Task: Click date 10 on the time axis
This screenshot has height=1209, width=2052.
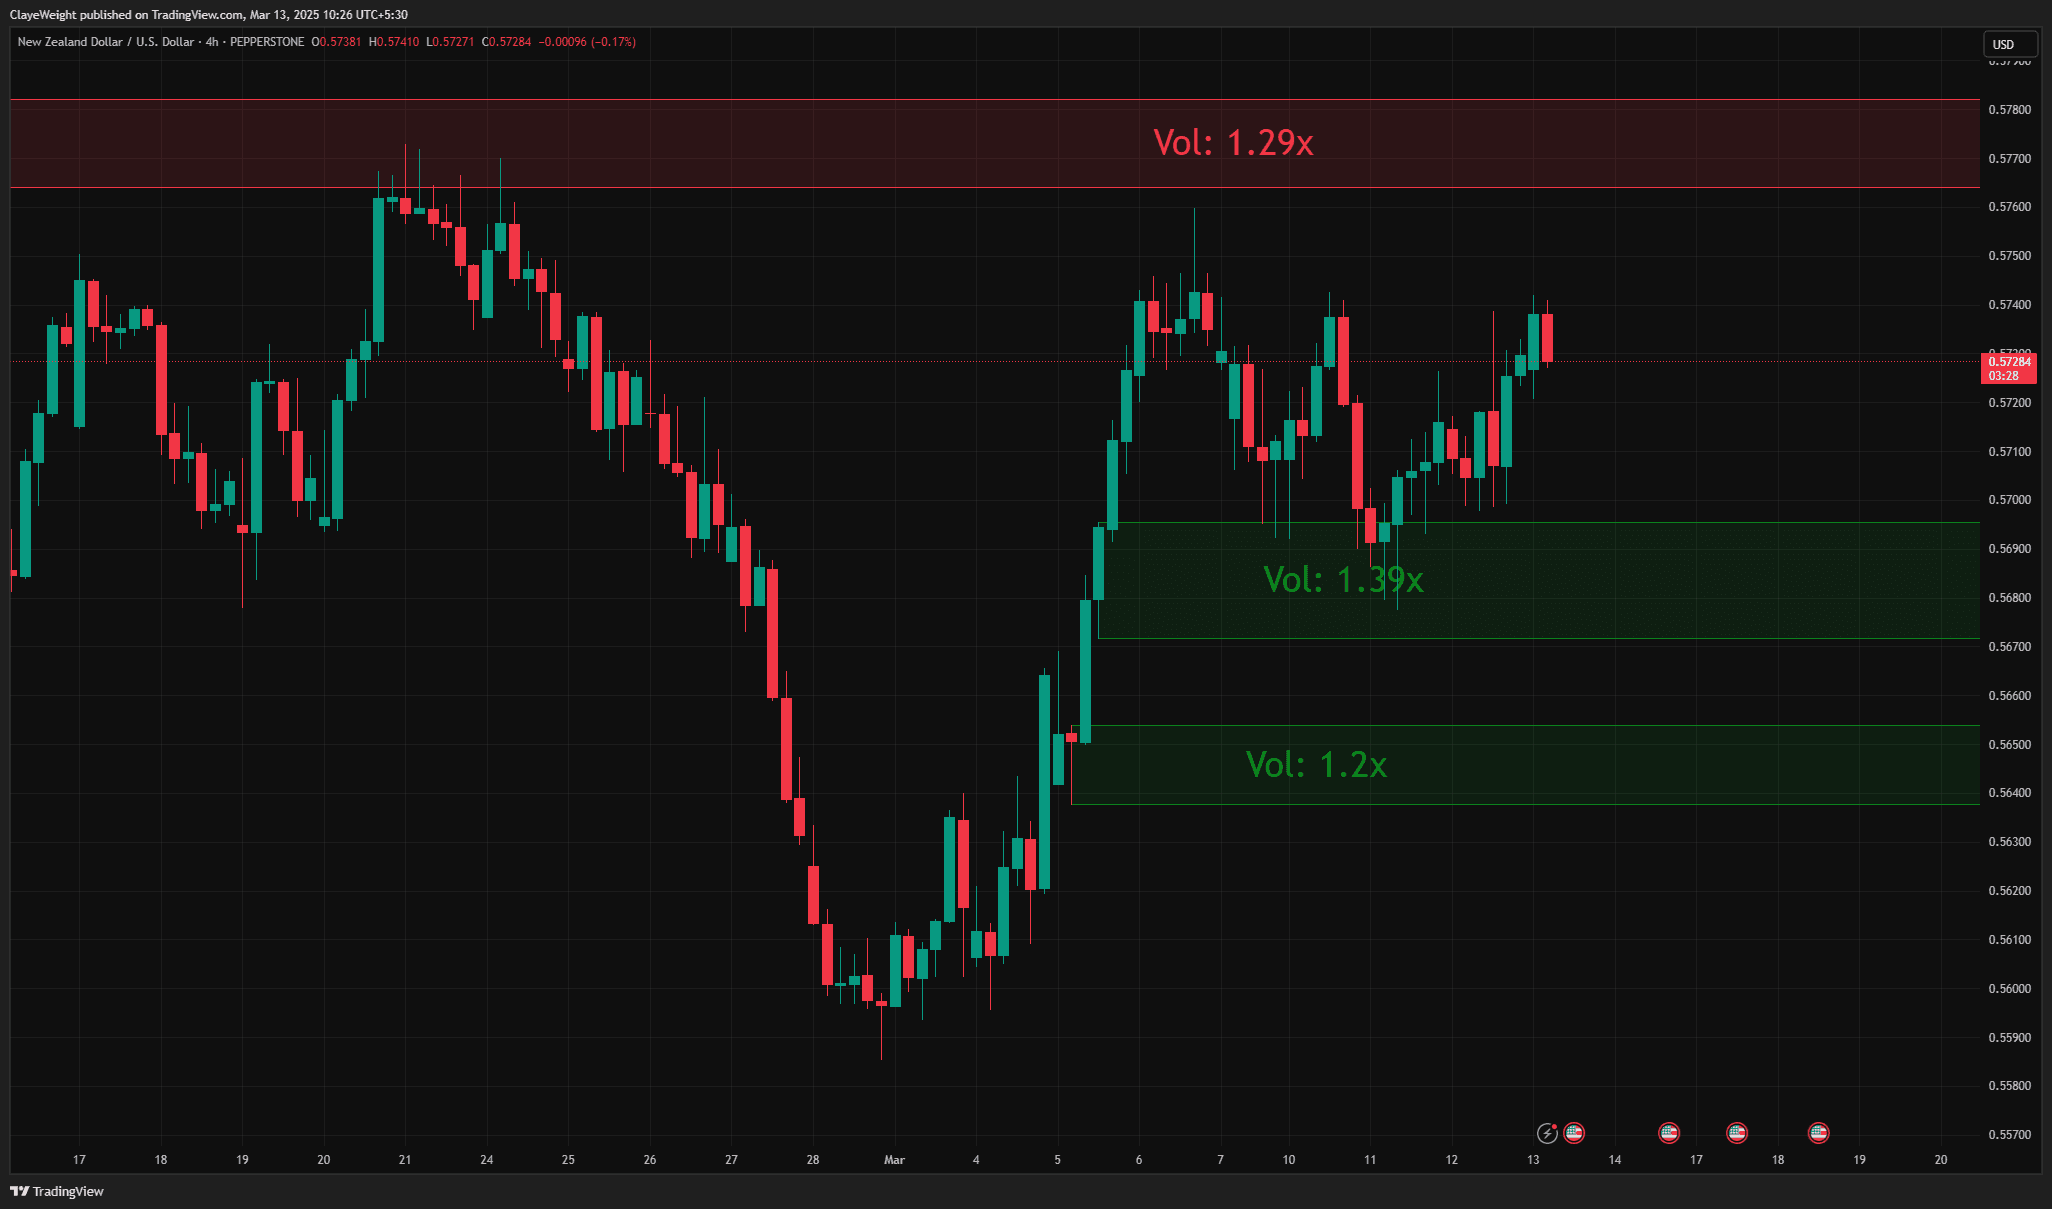Action: coord(1288,1160)
